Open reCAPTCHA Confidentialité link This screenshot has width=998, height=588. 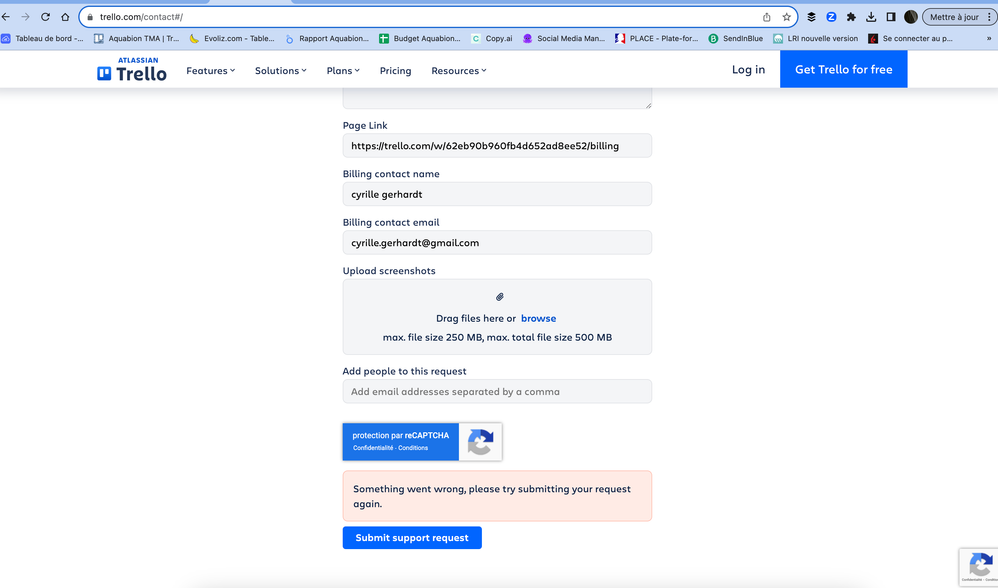373,448
